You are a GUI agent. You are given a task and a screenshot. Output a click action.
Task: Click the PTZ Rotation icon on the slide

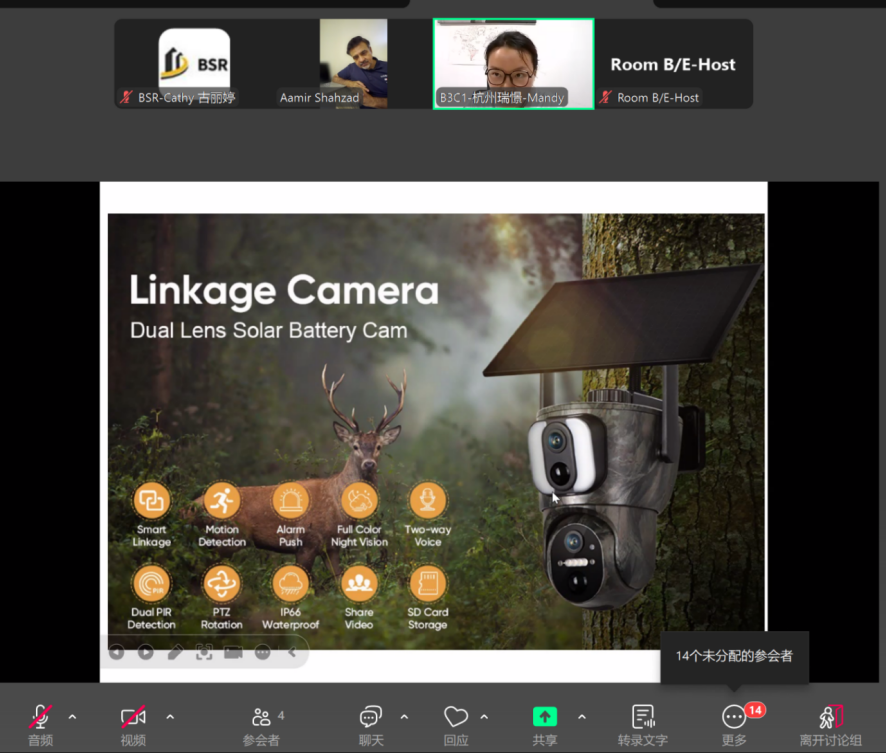click(222, 584)
